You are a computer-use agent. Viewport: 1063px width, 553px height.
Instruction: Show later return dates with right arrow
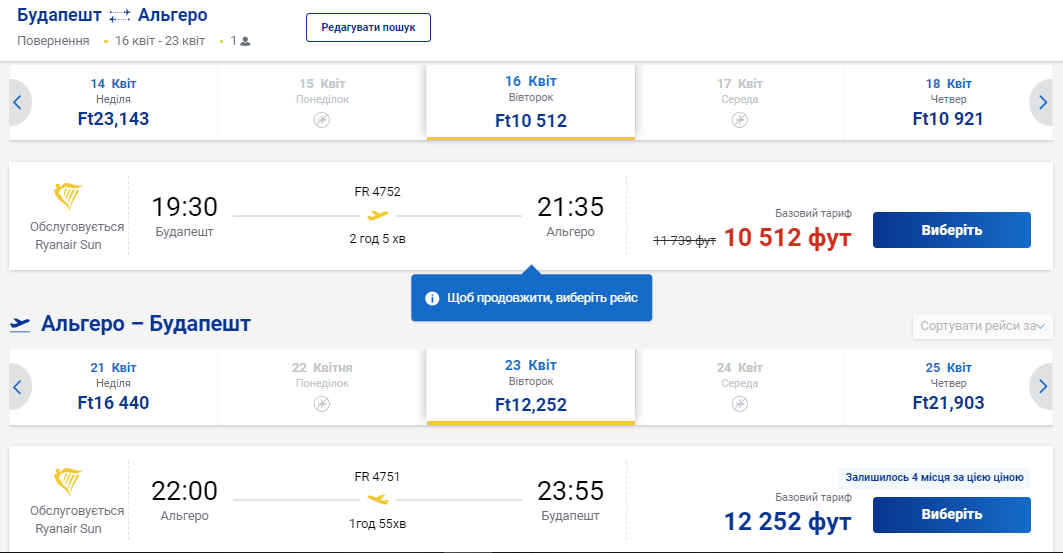(x=1043, y=386)
